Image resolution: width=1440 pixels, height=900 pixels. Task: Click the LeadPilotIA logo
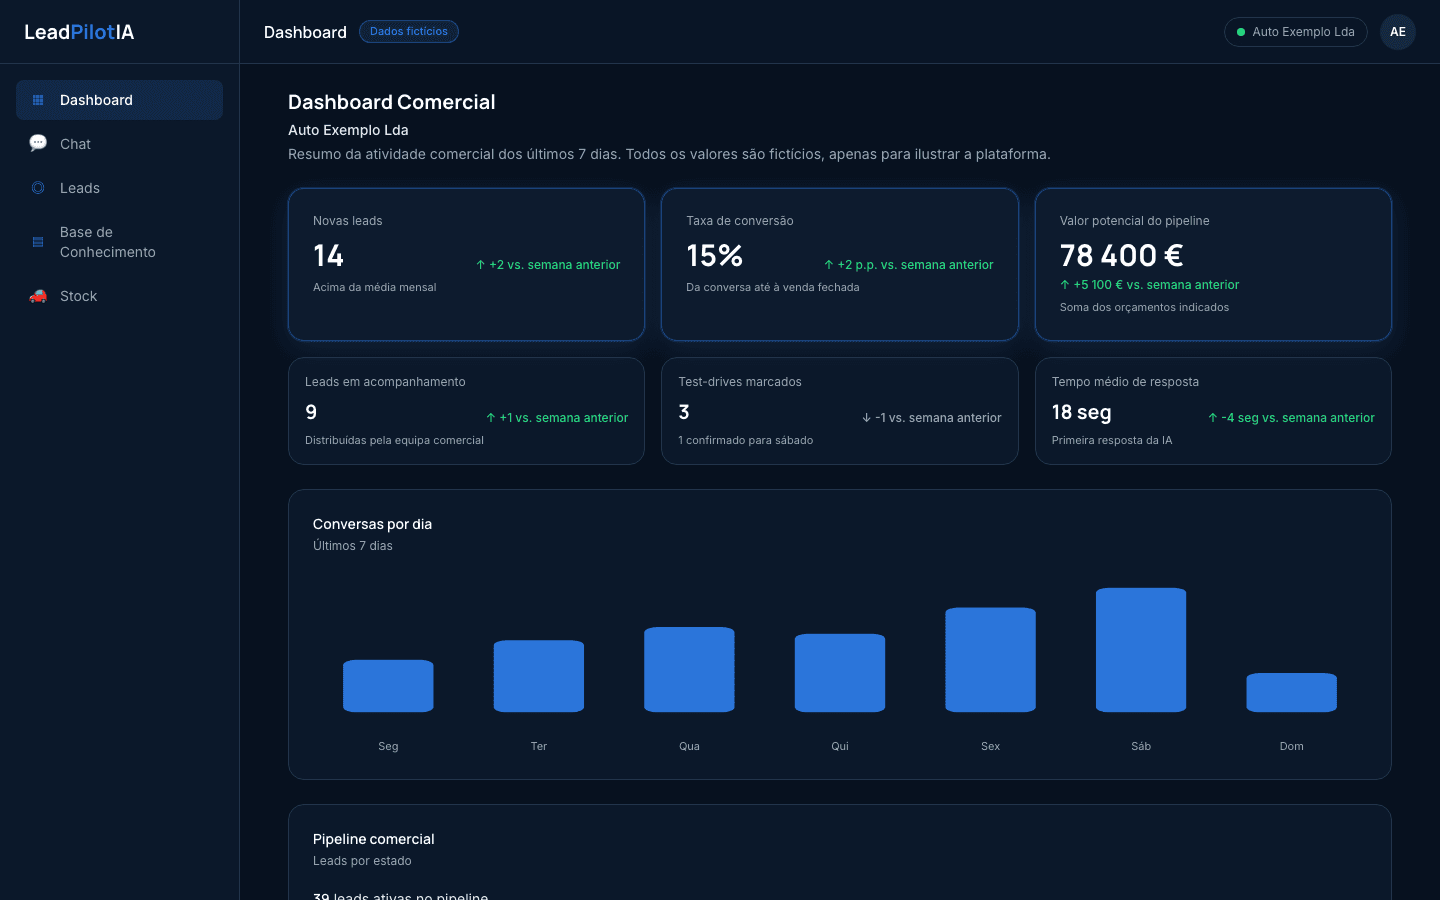(x=79, y=32)
